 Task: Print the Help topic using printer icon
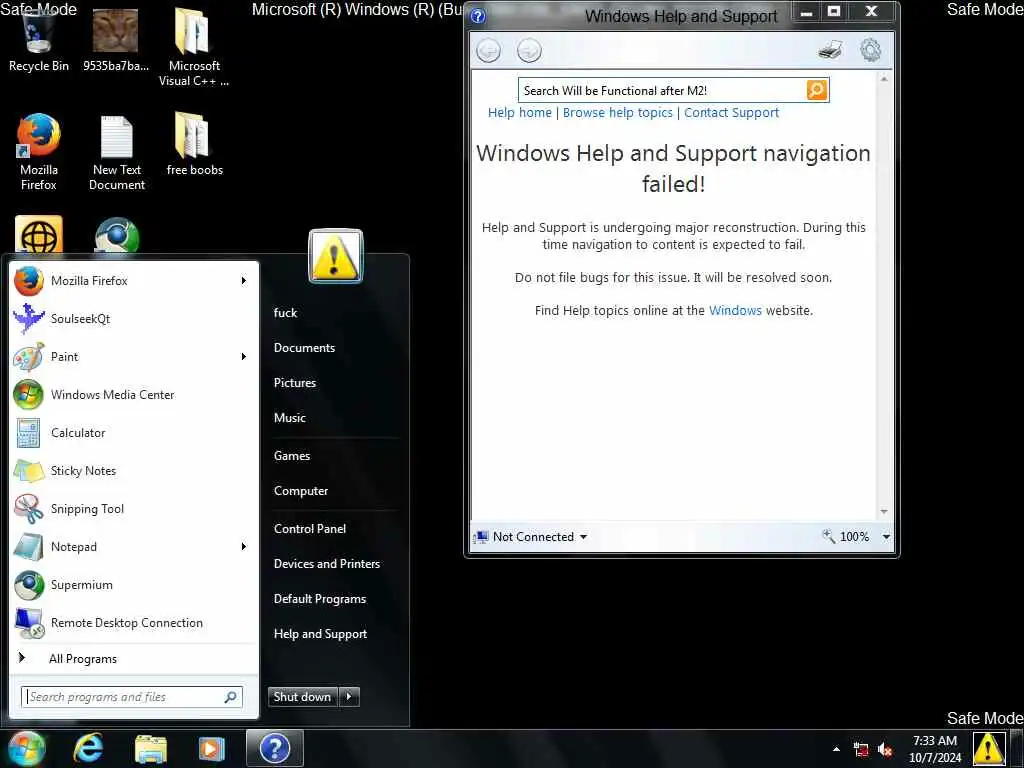pos(830,50)
